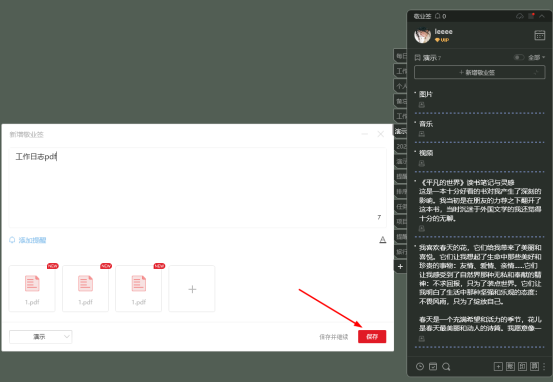Click the last boxed character icon
This screenshot has height=382, width=554.
point(534,366)
